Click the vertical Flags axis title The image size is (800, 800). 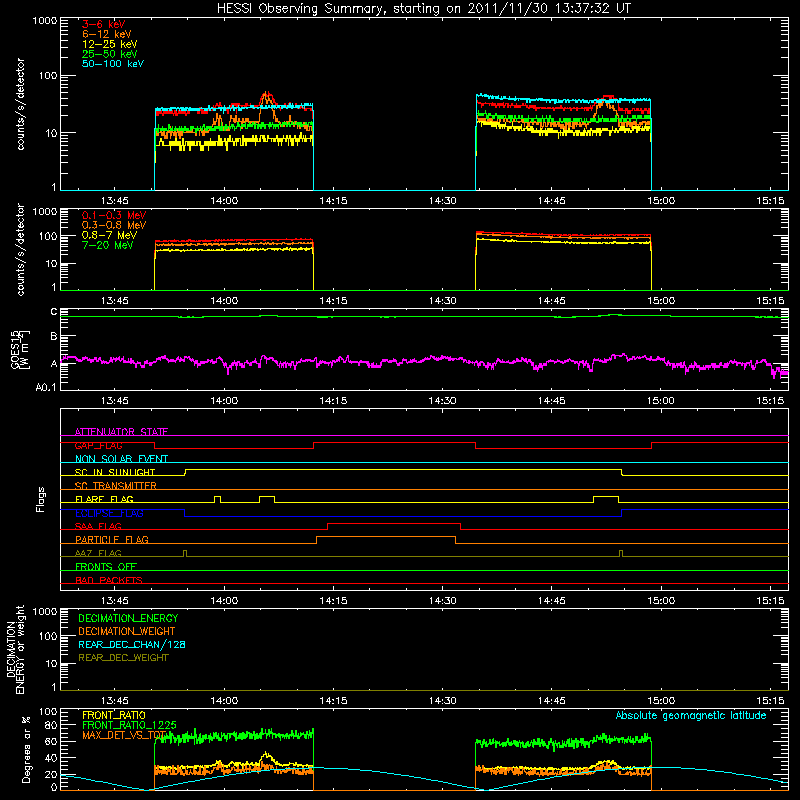pyautogui.click(x=41, y=499)
